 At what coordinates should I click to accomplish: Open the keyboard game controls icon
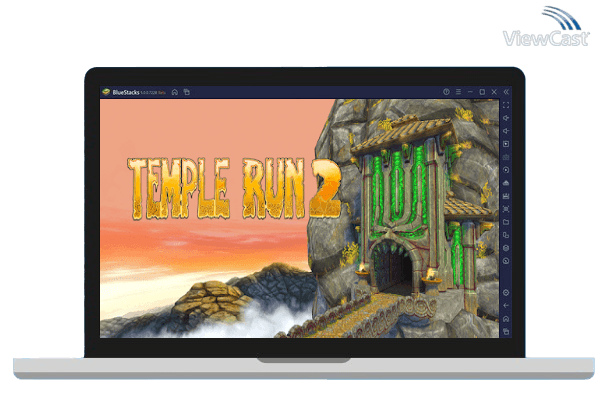(x=506, y=157)
